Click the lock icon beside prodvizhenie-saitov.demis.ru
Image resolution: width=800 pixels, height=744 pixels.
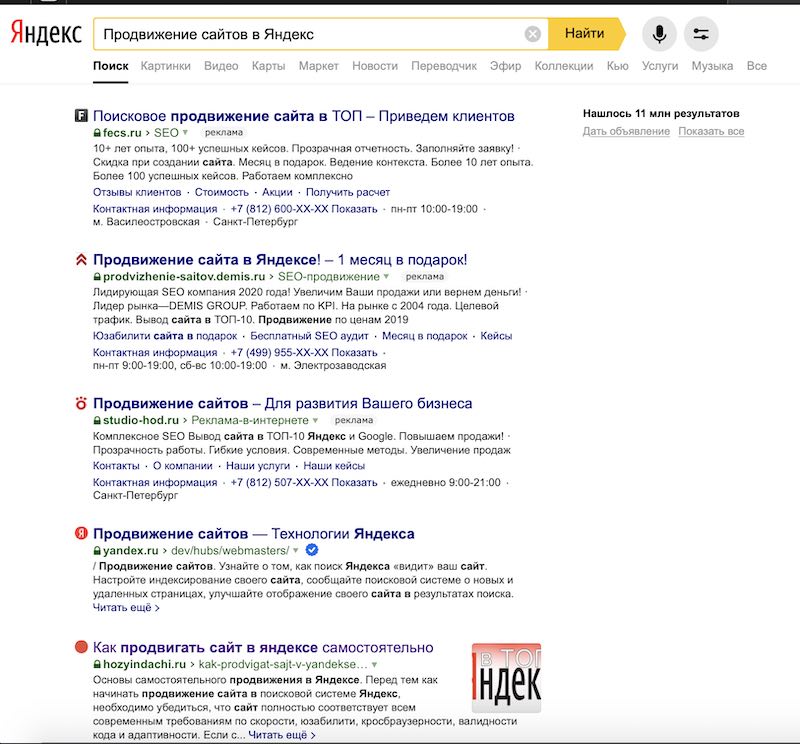tap(97, 277)
